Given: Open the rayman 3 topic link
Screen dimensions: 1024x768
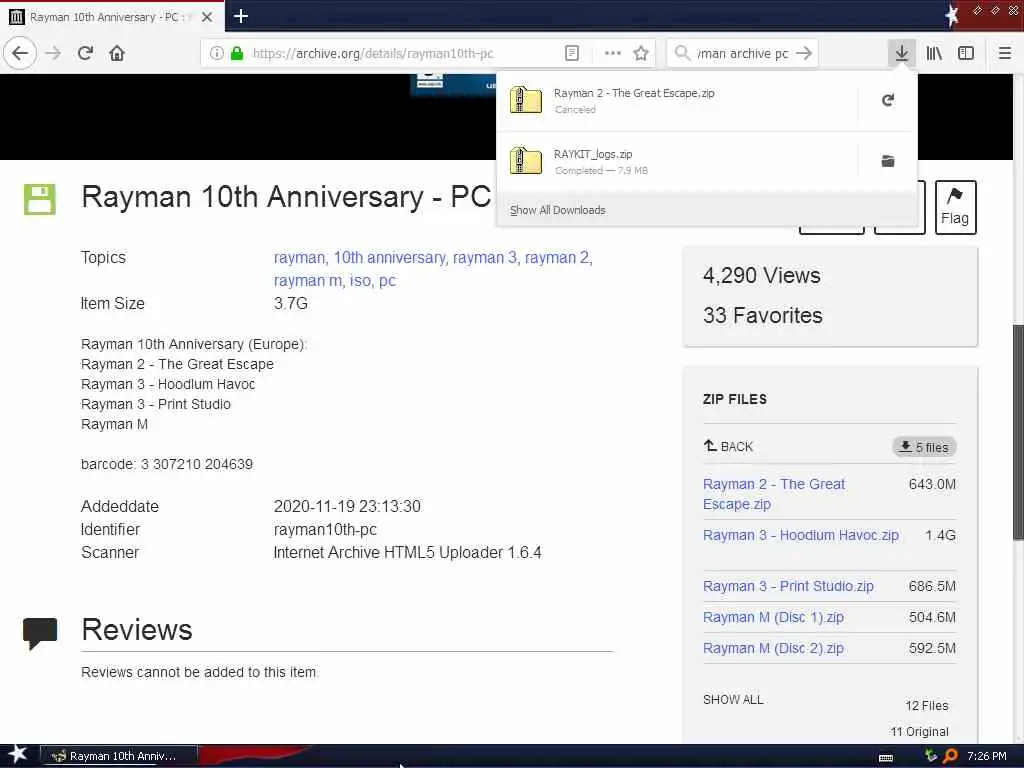Looking at the screenshot, I should point(484,257).
